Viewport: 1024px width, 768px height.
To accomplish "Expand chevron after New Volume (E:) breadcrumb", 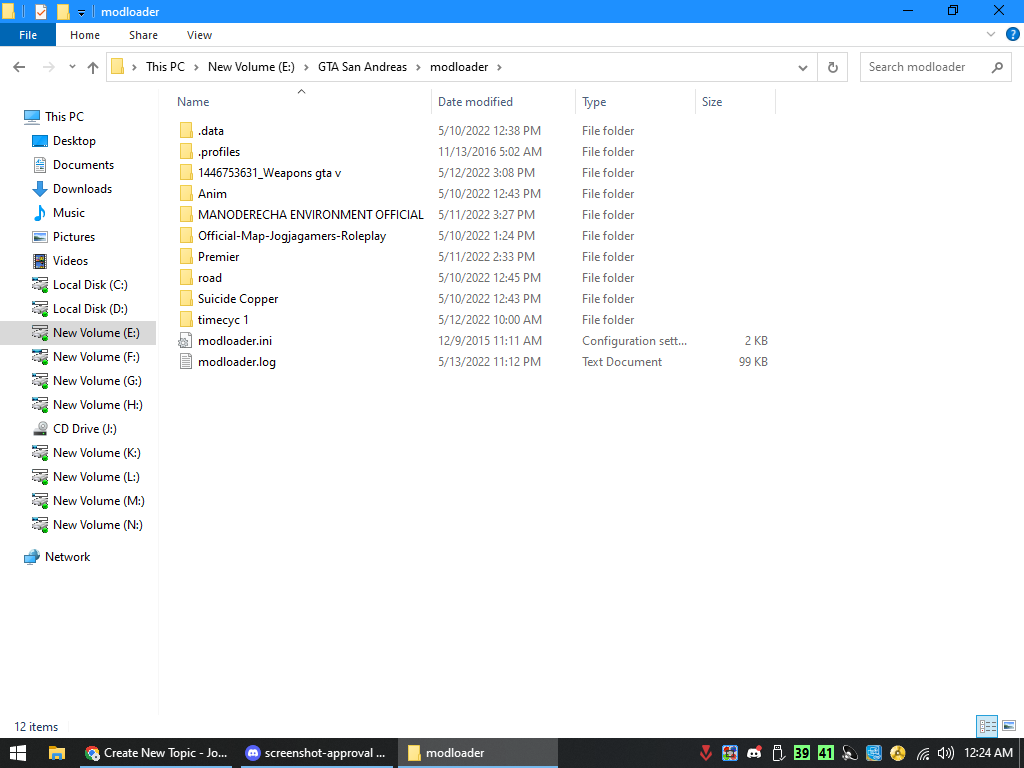I will coord(306,67).
